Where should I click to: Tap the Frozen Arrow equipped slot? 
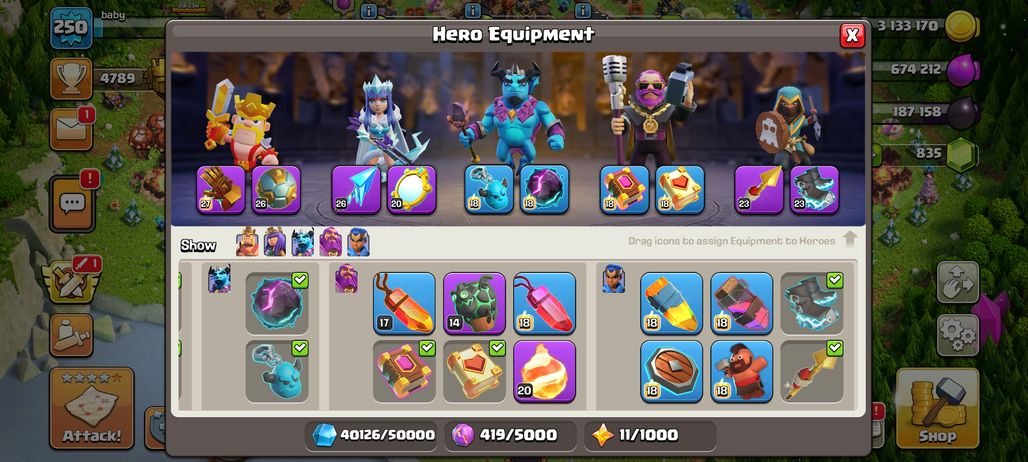click(x=356, y=189)
